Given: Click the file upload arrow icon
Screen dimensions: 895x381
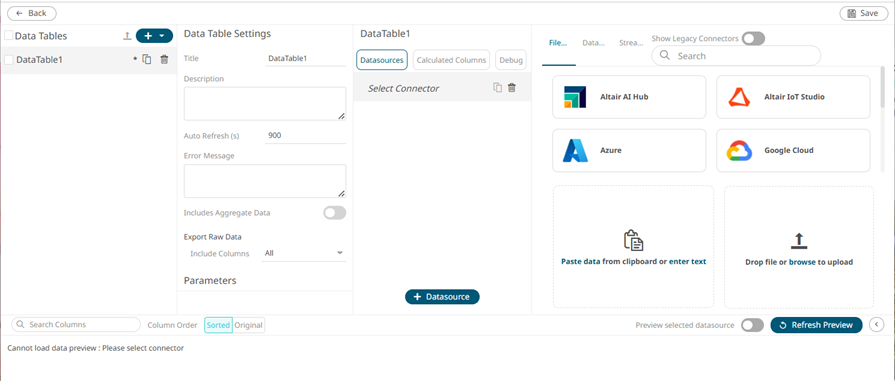Looking at the screenshot, I should (x=799, y=241).
